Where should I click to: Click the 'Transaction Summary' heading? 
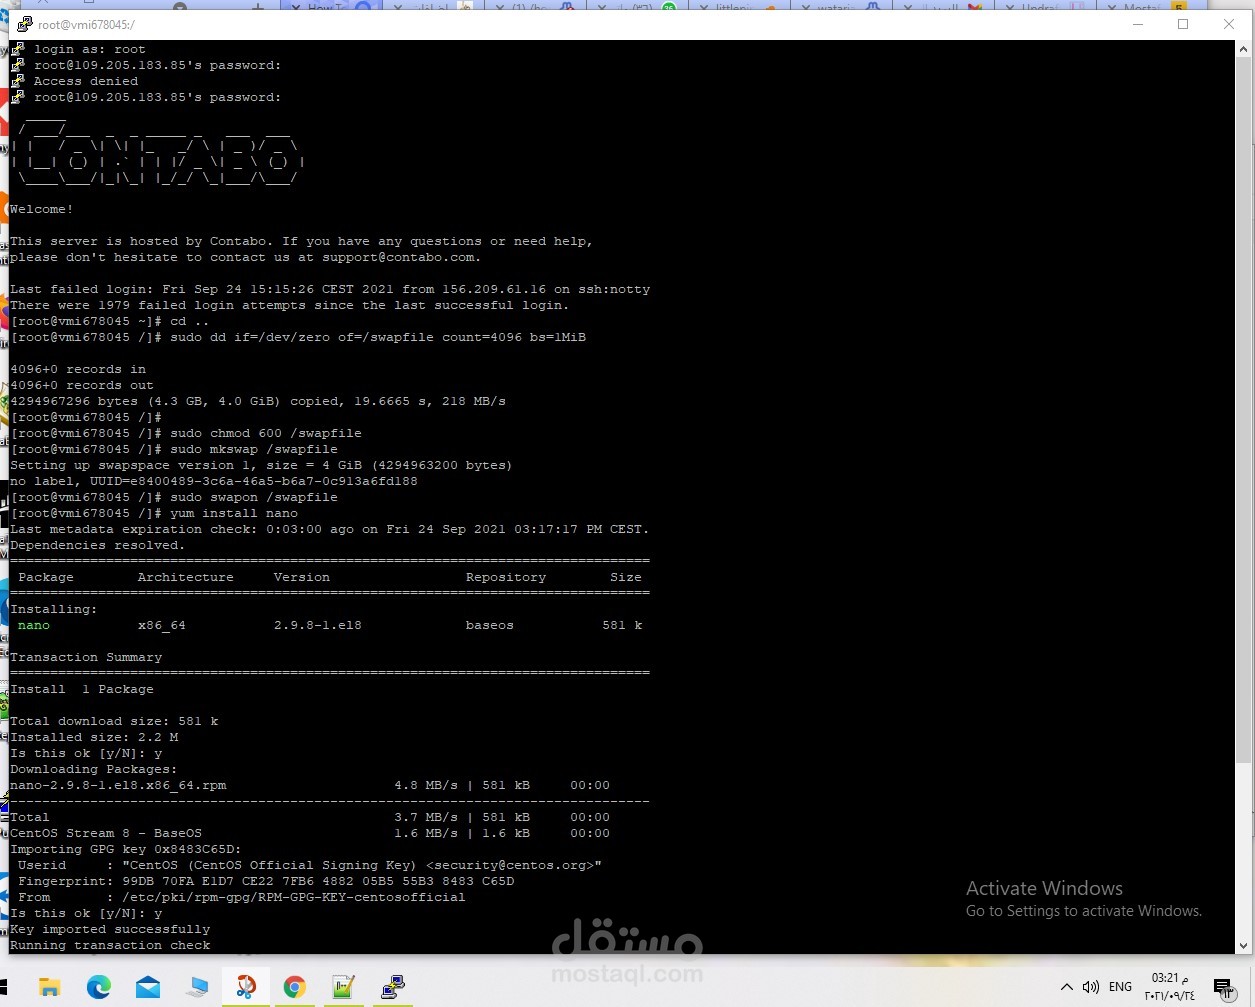click(x=86, y=657)
